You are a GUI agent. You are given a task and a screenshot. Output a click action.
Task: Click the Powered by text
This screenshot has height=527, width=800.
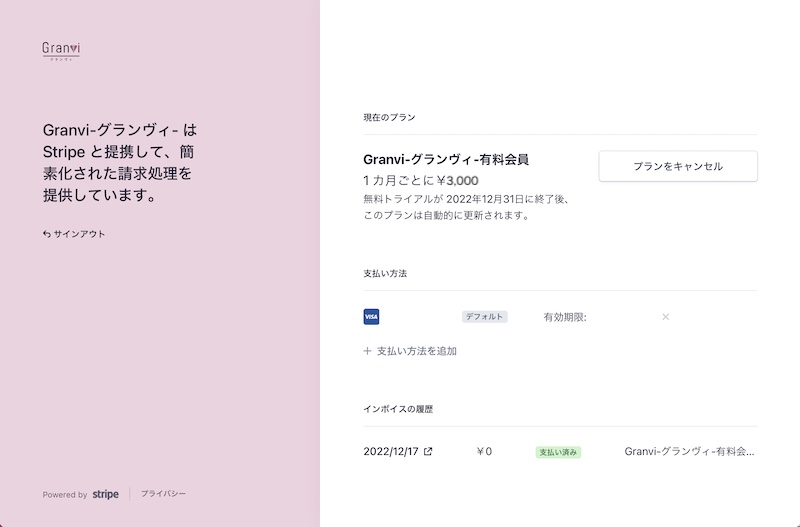[x=65, y=494]
